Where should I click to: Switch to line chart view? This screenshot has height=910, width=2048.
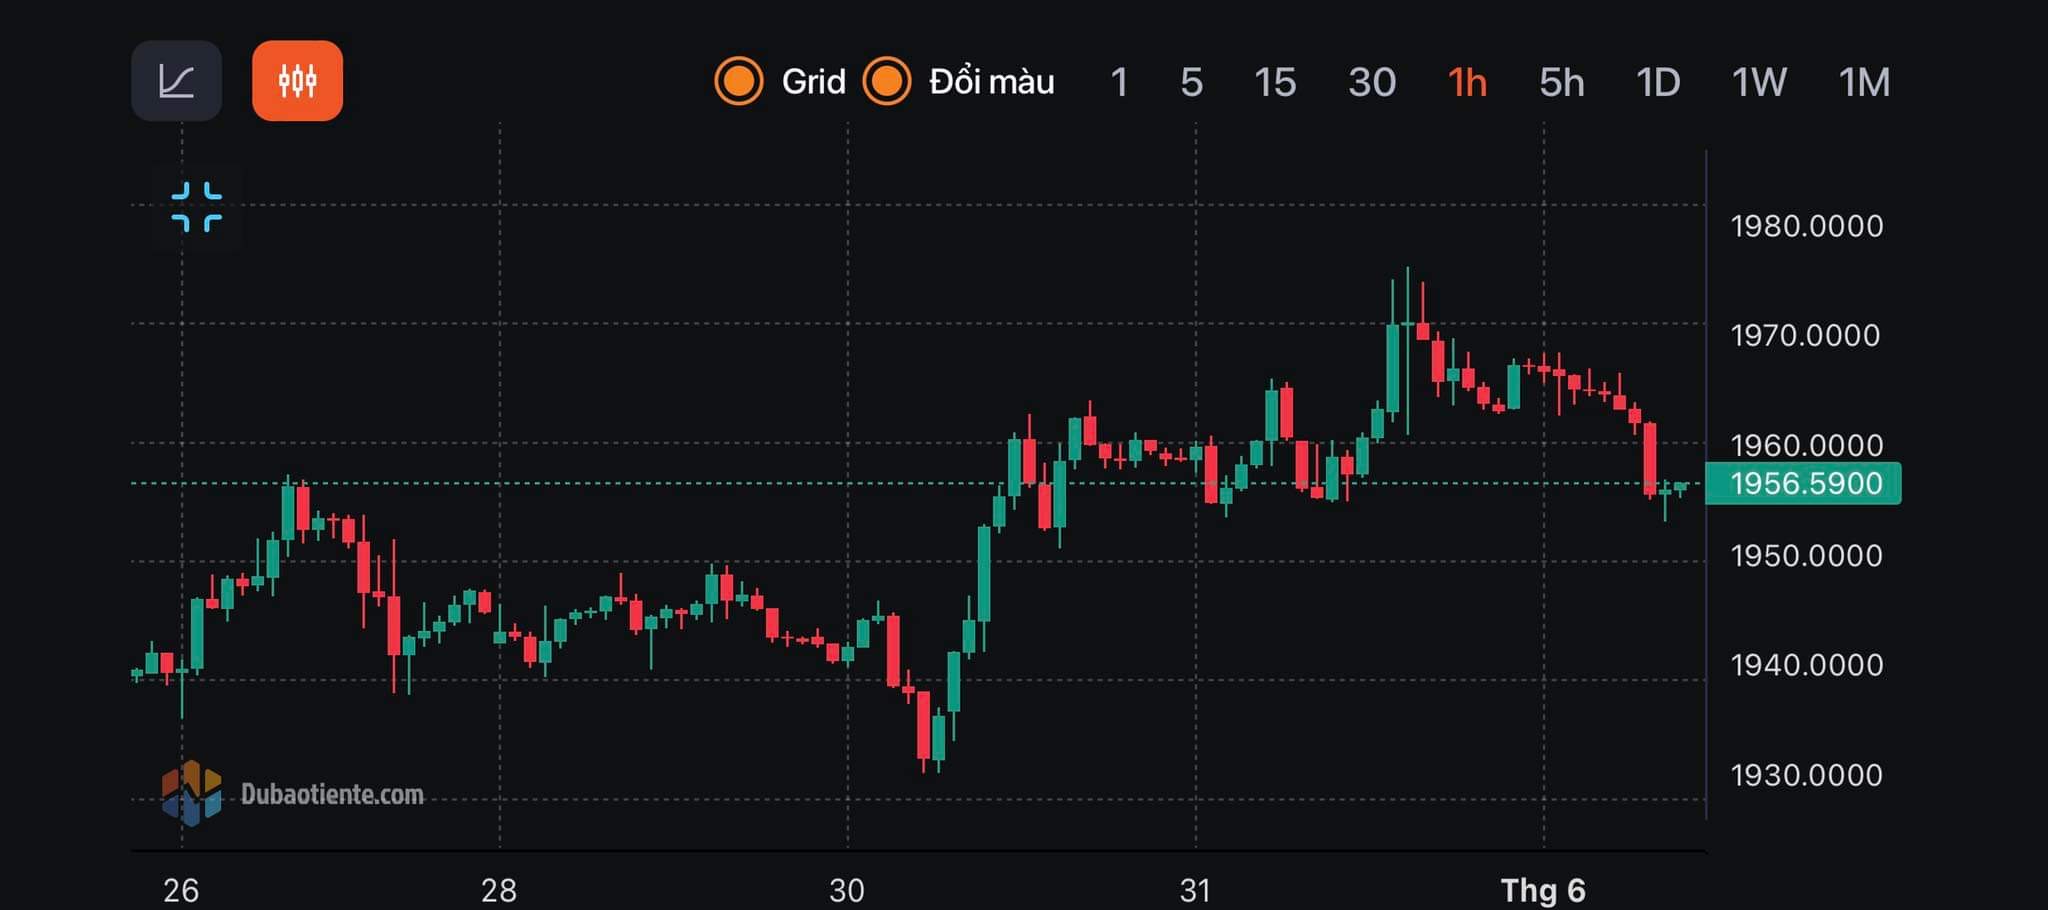176,81
